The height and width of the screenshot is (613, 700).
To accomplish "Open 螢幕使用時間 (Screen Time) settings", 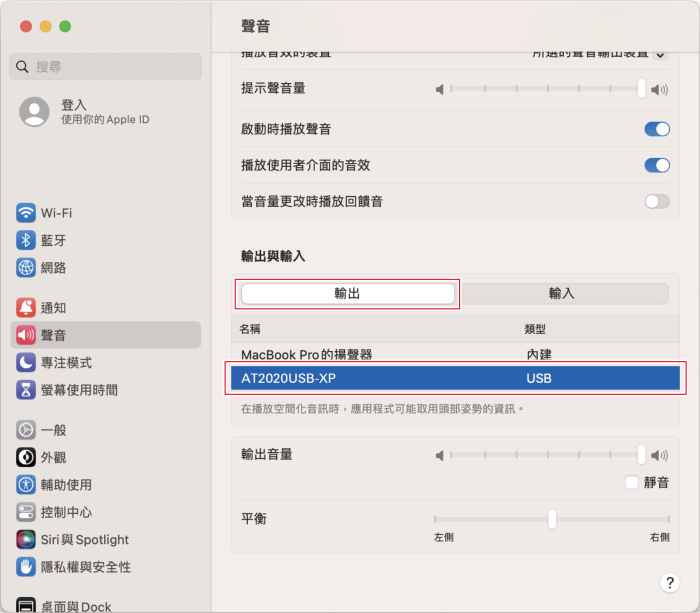I will tap(78, 390).
